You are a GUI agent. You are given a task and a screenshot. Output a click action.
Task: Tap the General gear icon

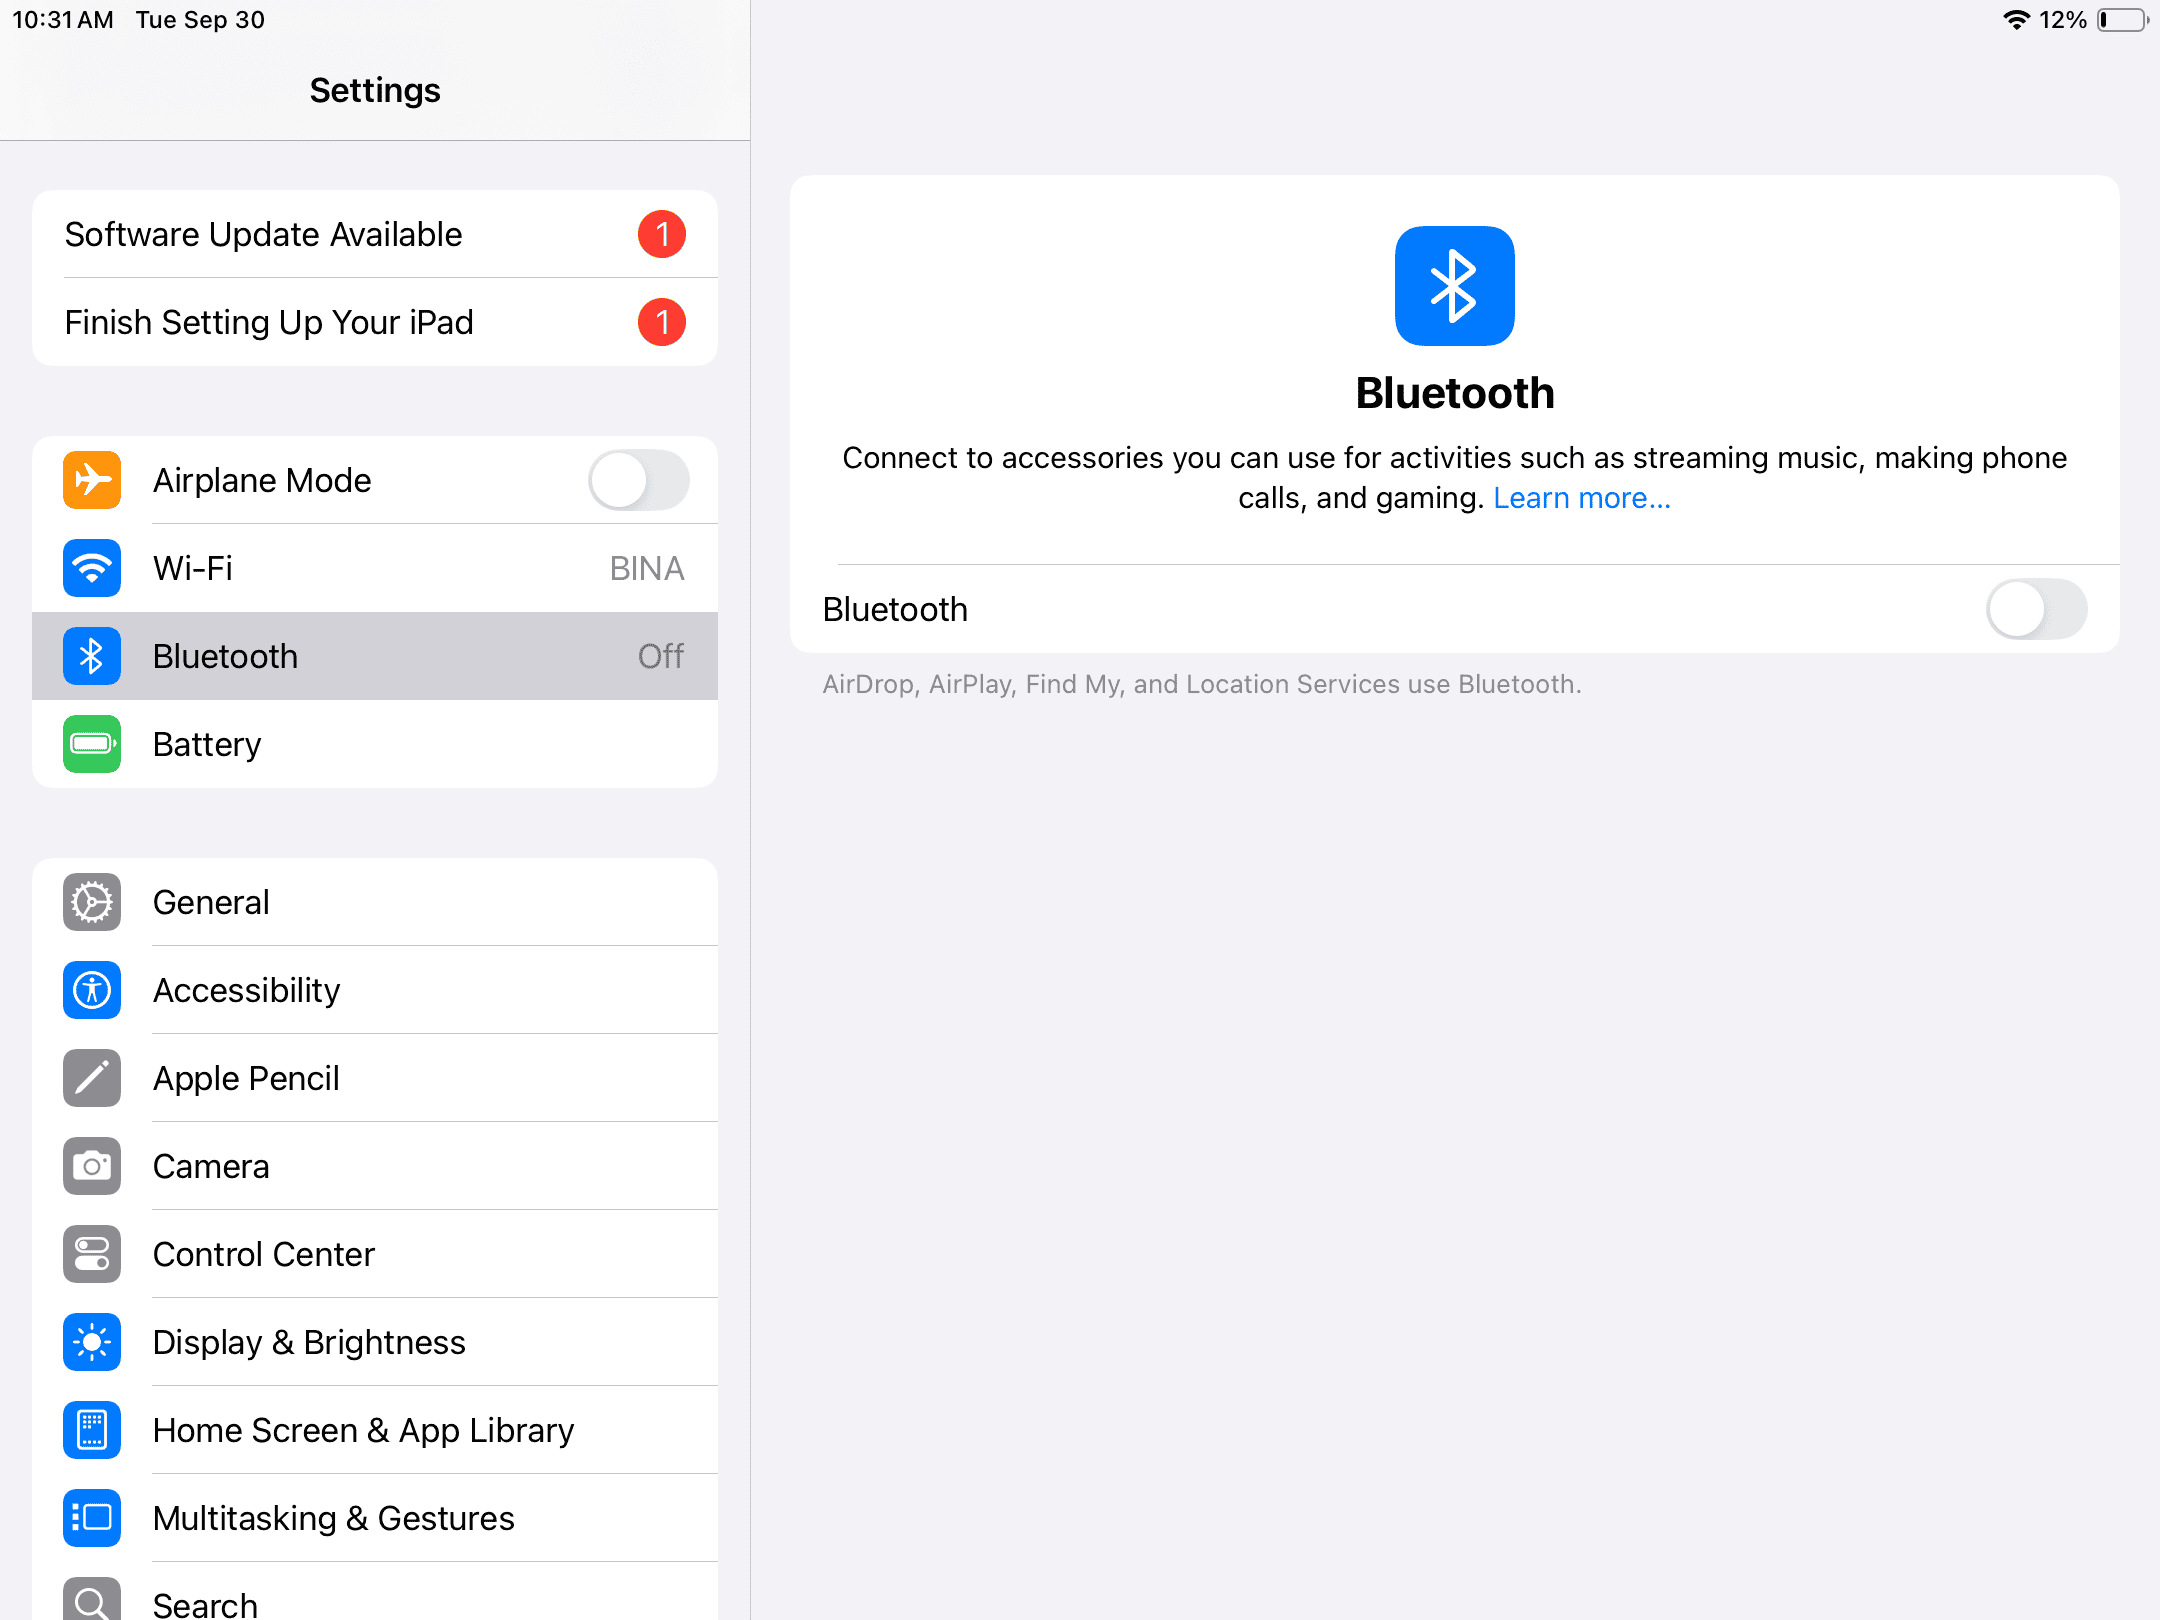(92, 902)
